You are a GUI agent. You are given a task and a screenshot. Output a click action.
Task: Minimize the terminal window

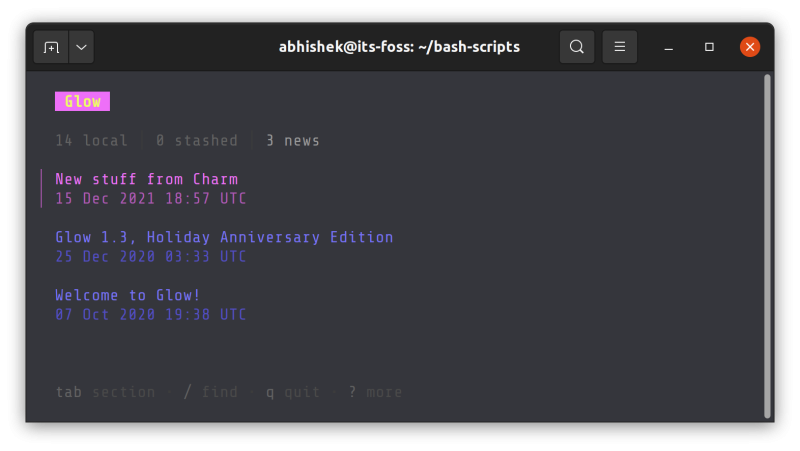pos(668,47)
